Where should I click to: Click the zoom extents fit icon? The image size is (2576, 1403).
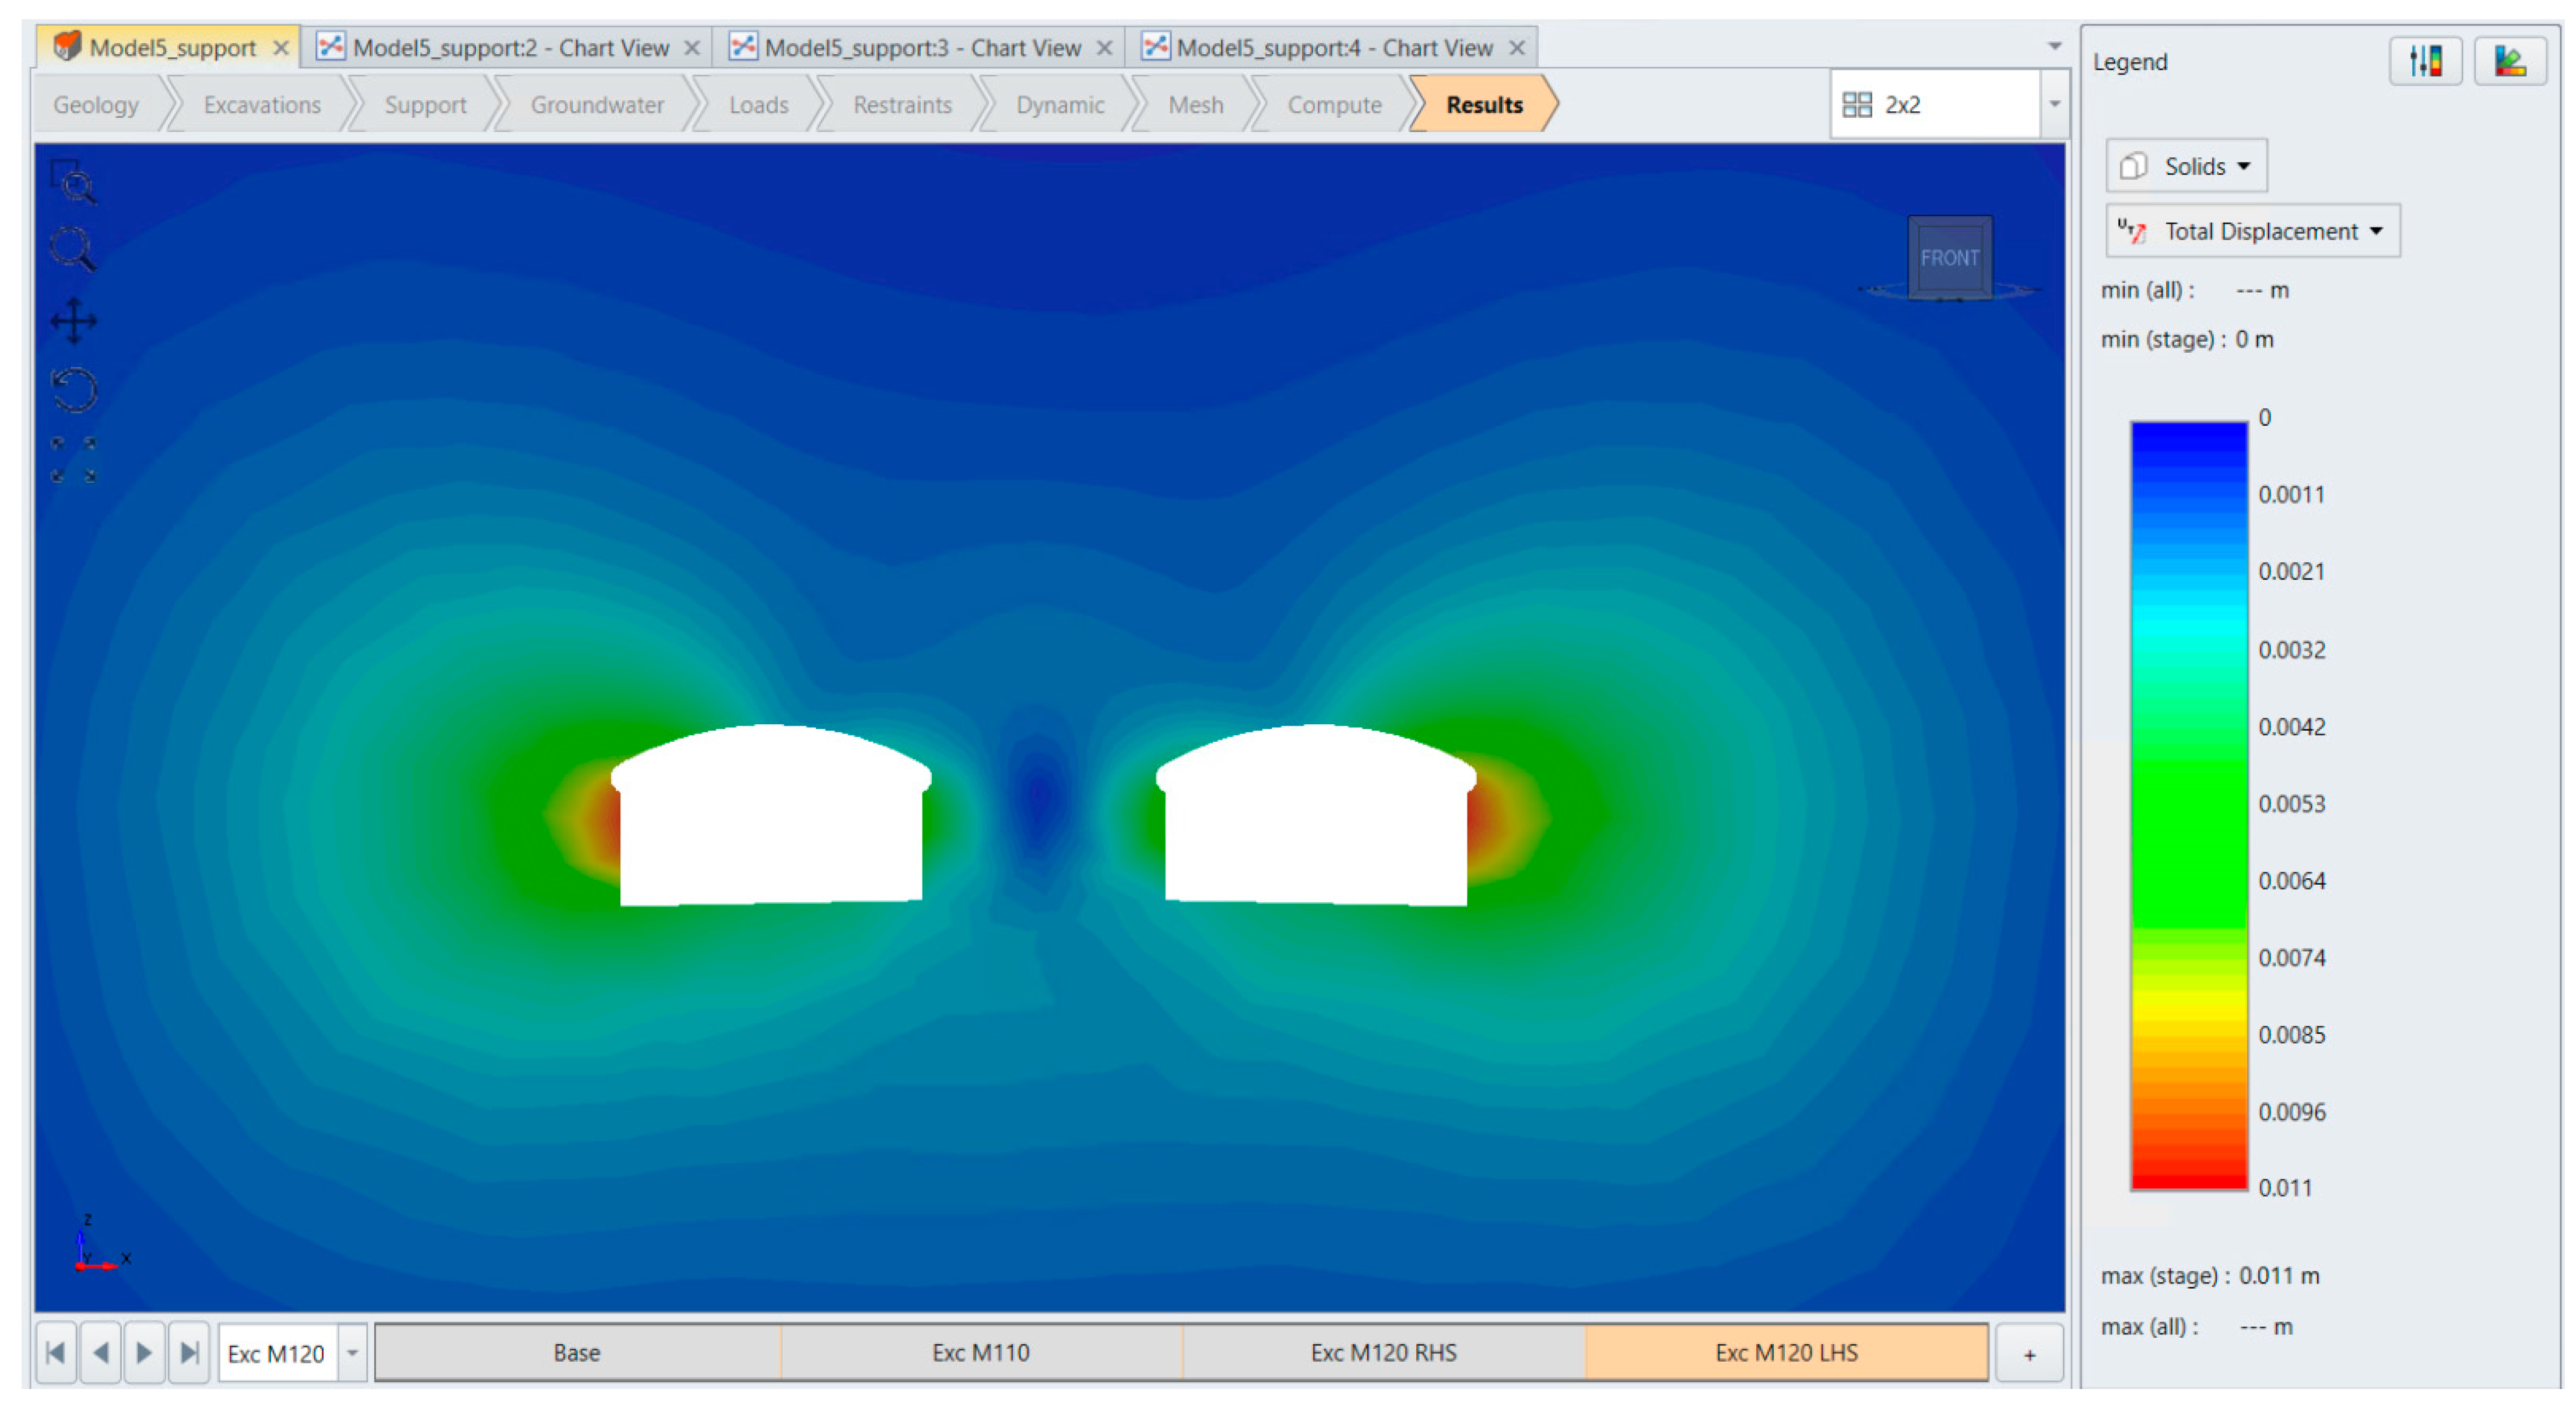74,459
